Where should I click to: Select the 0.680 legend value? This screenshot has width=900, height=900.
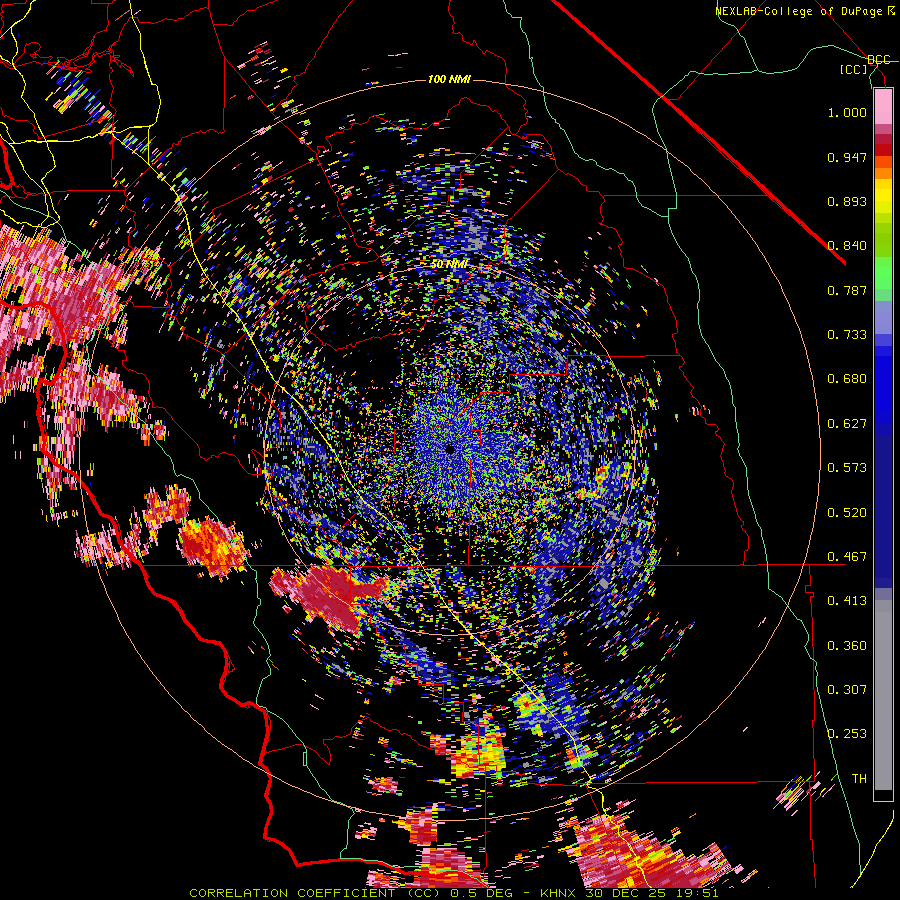click(847, 379)
